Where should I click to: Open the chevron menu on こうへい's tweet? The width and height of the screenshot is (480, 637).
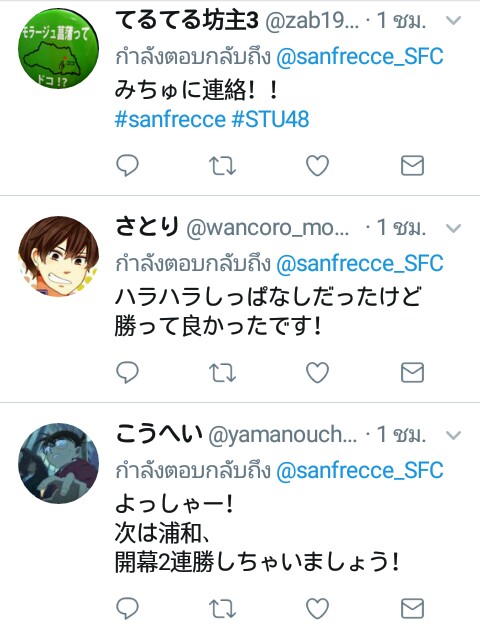[453, 436]
